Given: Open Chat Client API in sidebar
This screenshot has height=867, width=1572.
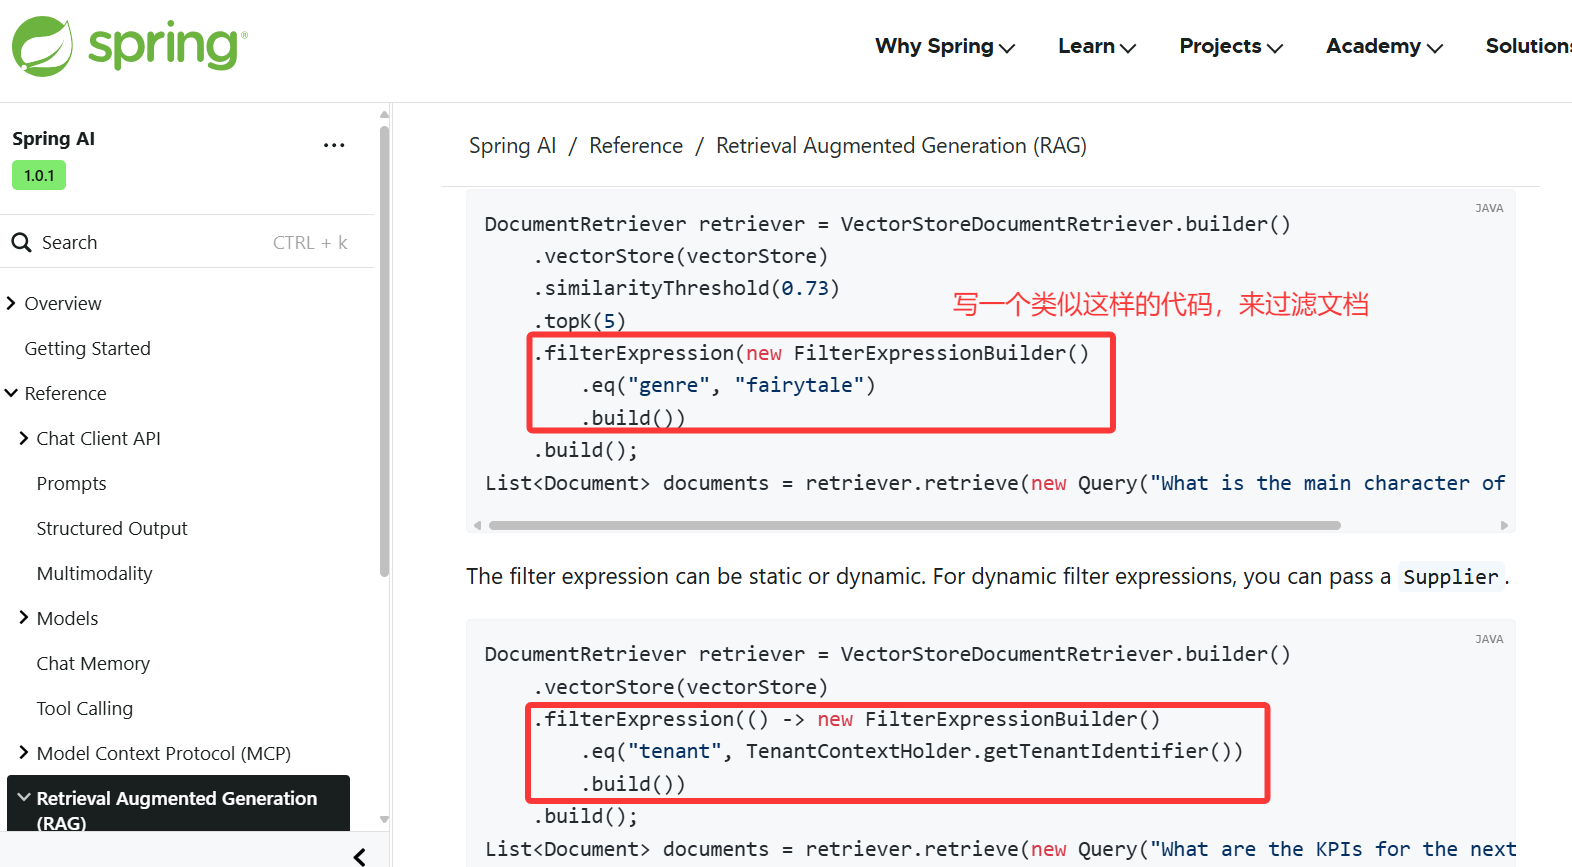Looking at the screenshot, I should click(98, 438).
